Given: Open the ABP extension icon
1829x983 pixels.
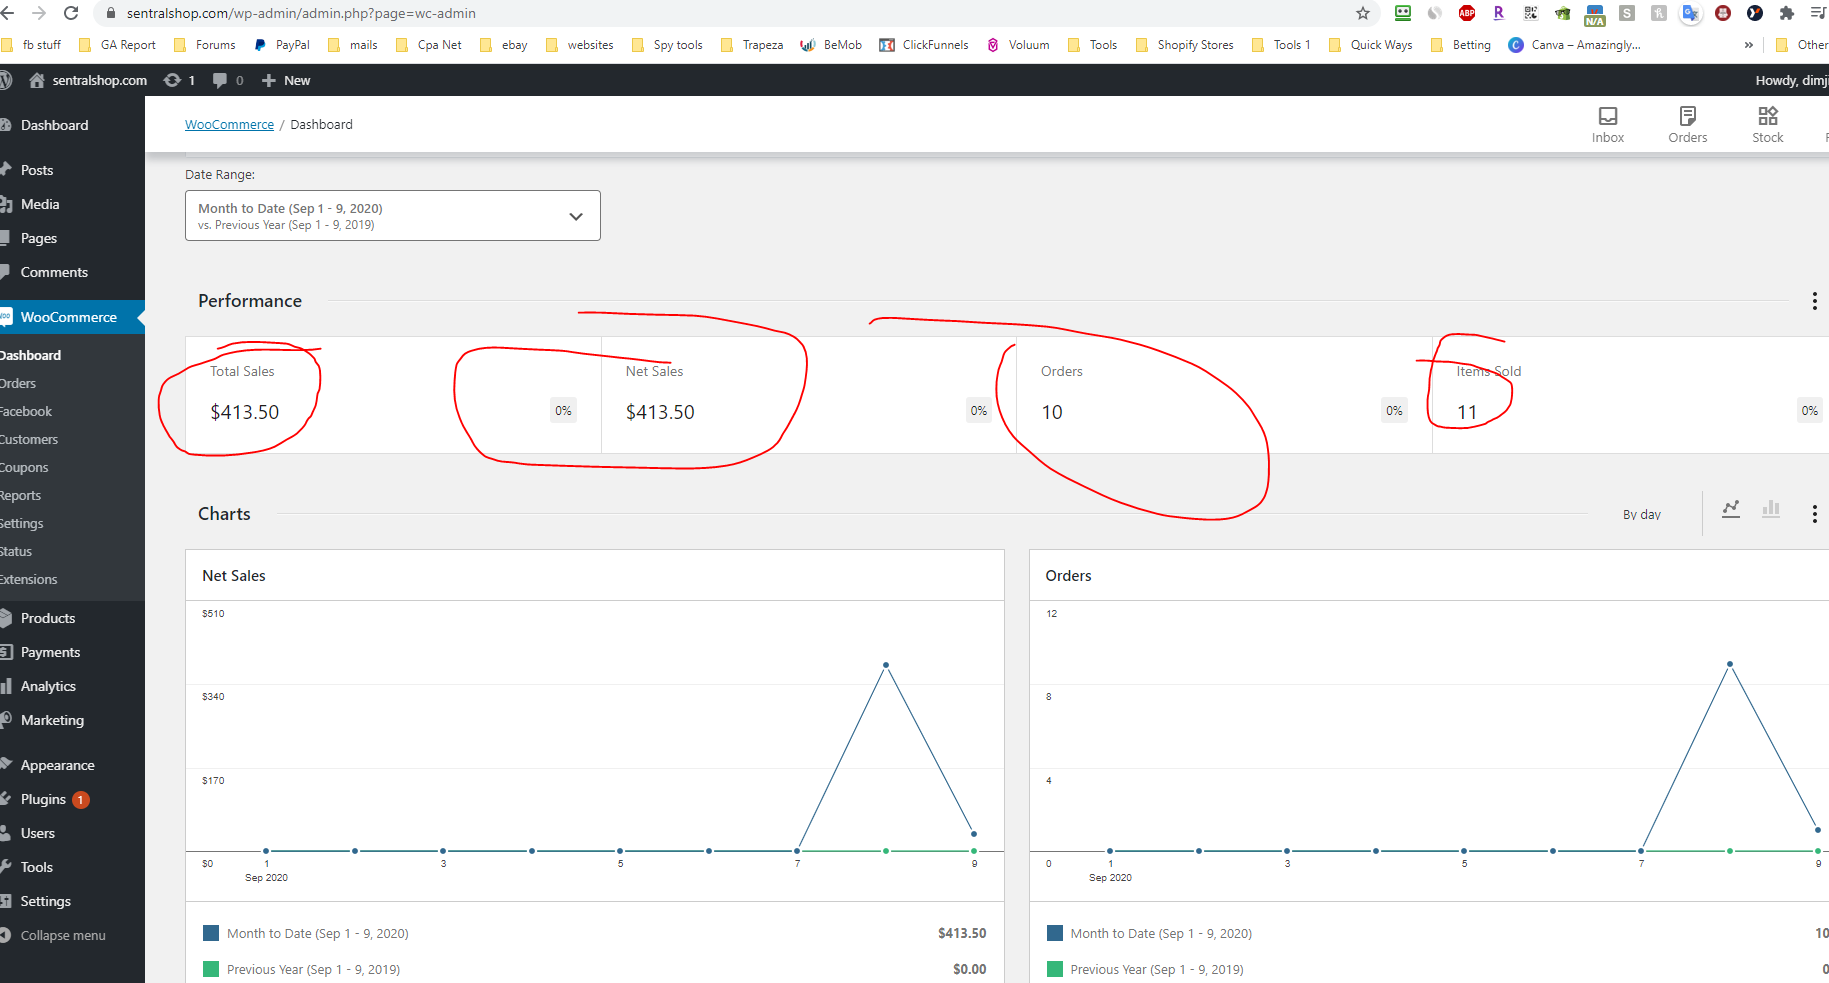Looking at the screenshot, I should 1467,13.
